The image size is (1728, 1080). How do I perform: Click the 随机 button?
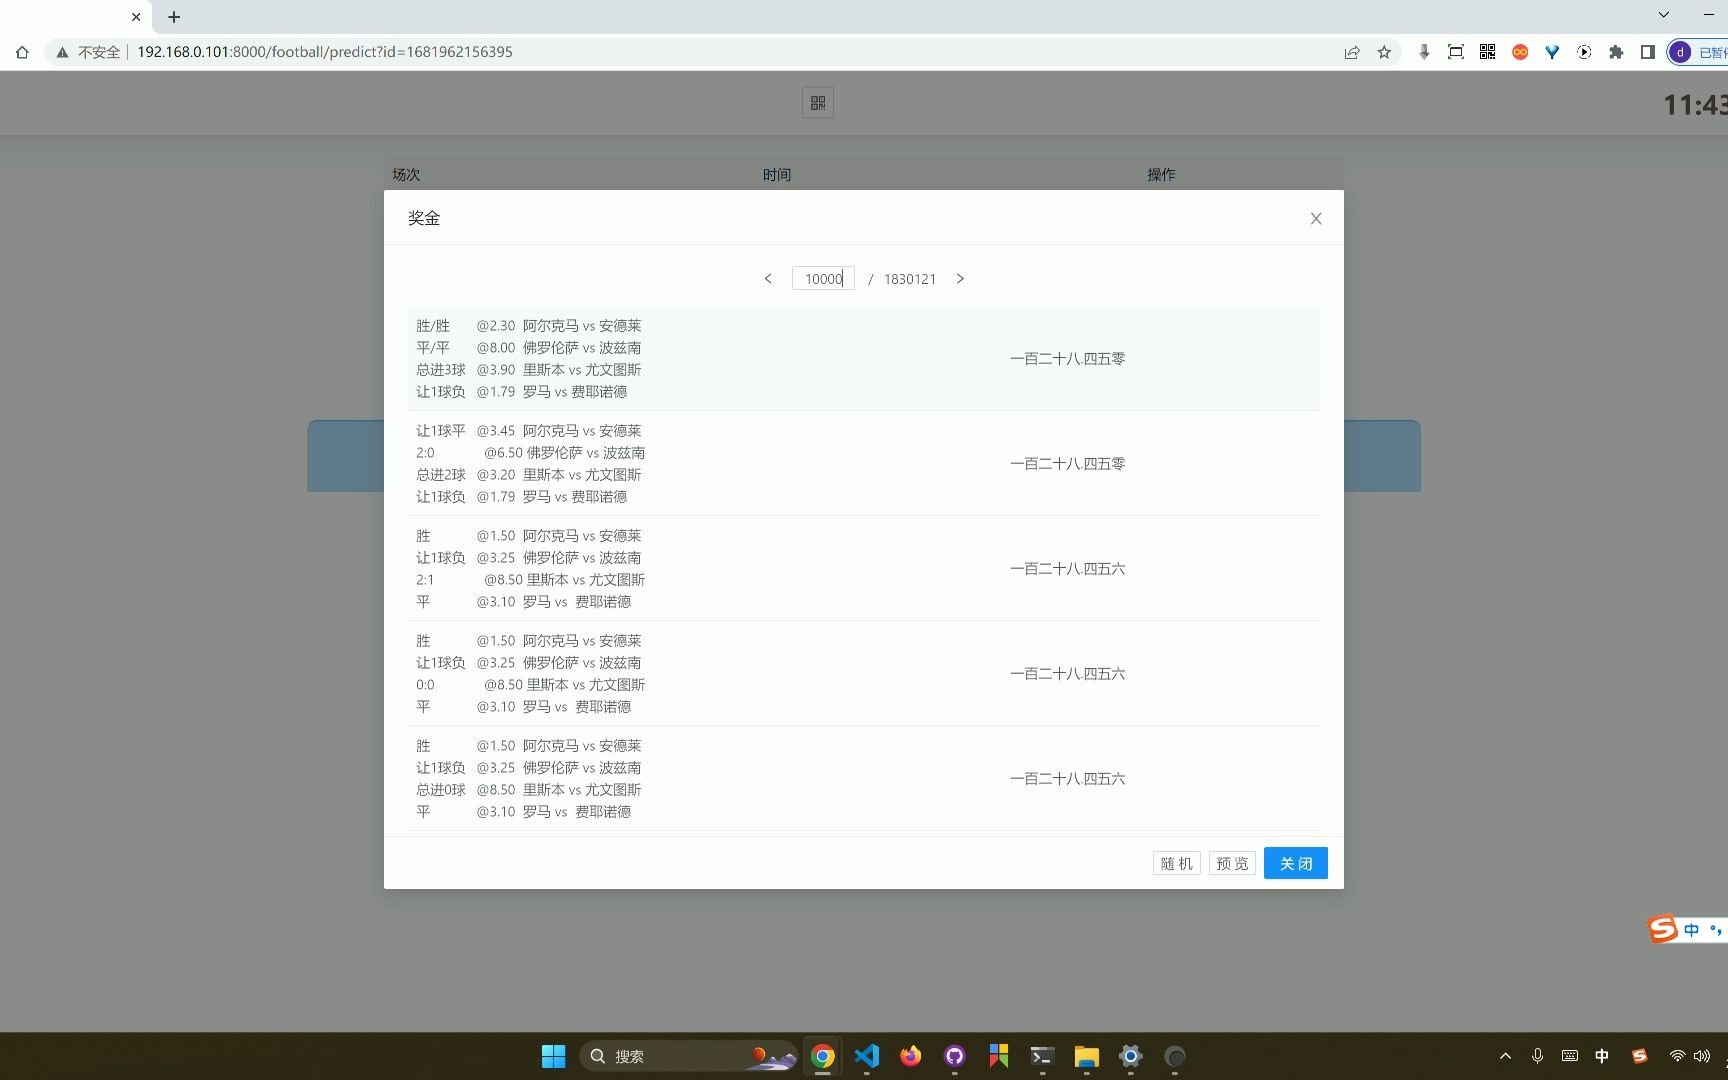point(1177,864)
